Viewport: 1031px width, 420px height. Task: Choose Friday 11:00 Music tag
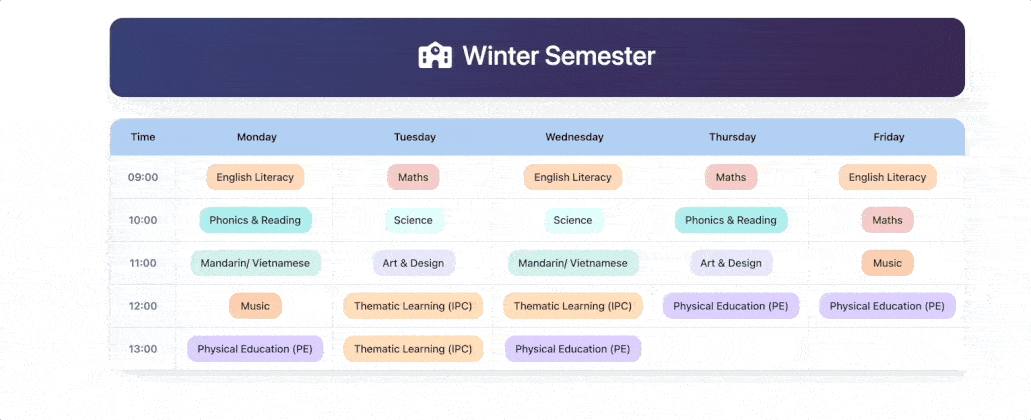point(888,263)
